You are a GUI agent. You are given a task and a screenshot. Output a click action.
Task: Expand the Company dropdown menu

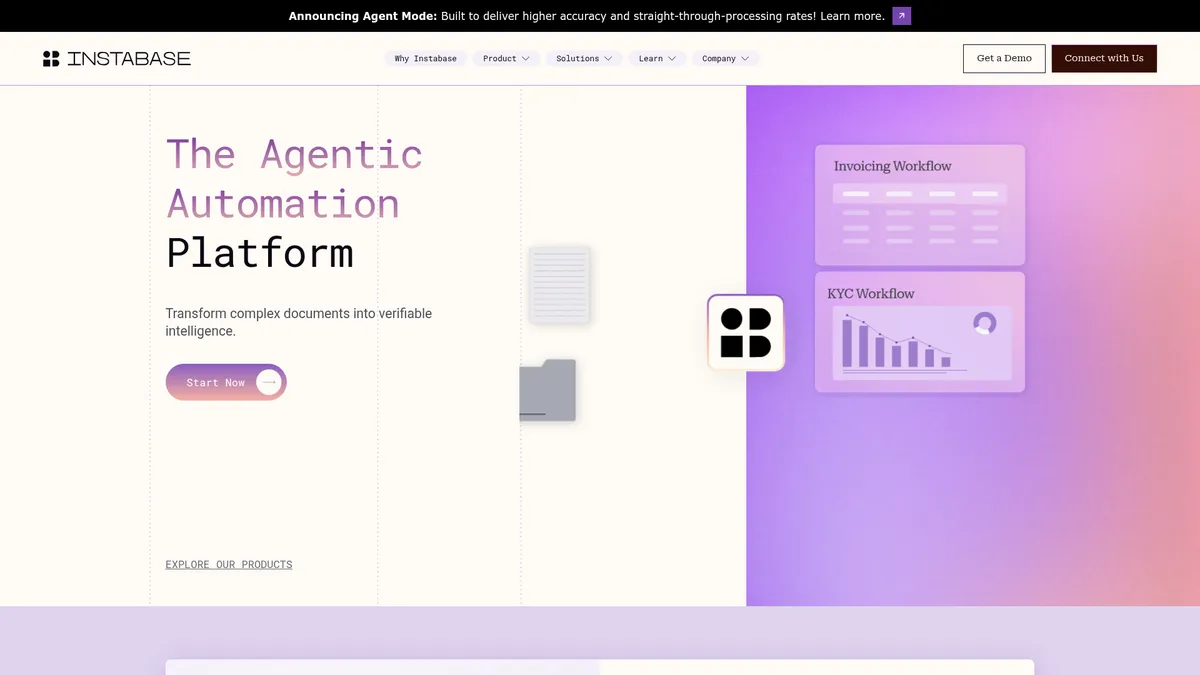[x=725, y=58]
